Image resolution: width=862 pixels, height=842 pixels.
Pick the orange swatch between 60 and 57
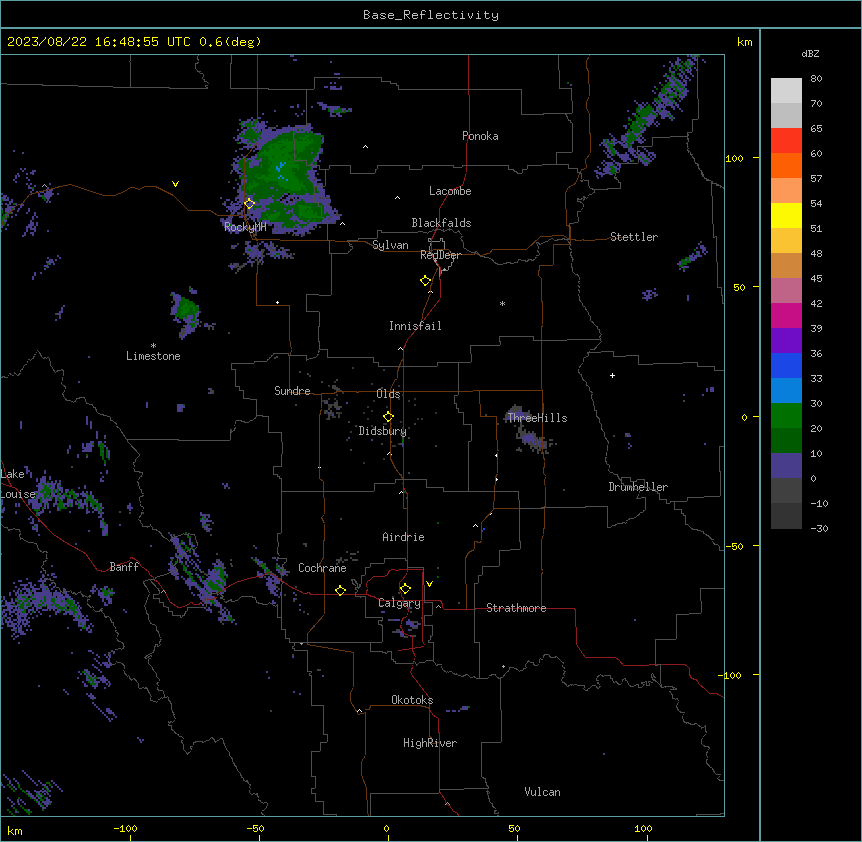click(x=786, y=165)
